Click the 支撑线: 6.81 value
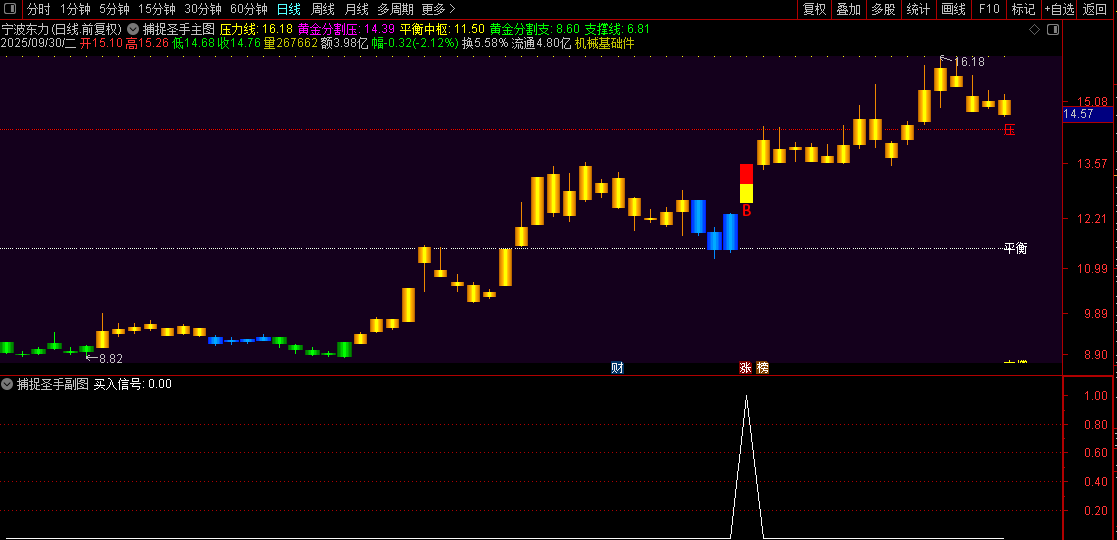This screenshot has height=540, width=1117. [617, 29]
